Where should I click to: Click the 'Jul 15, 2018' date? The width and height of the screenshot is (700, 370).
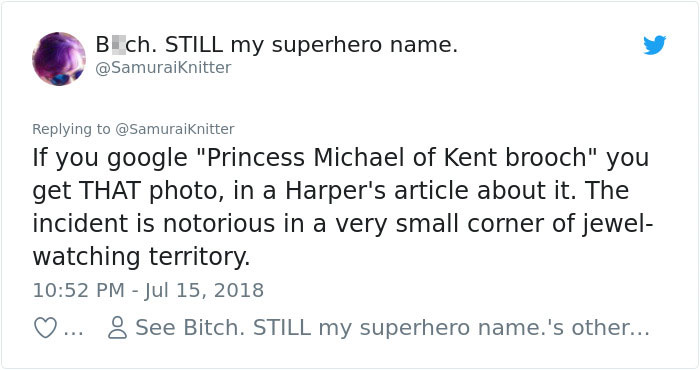tap(204, 290)
